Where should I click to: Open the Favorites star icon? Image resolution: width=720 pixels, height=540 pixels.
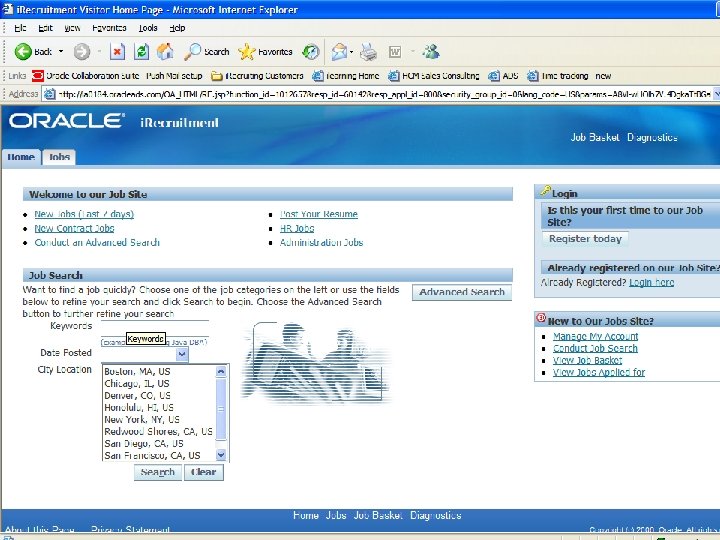(247, 52)
